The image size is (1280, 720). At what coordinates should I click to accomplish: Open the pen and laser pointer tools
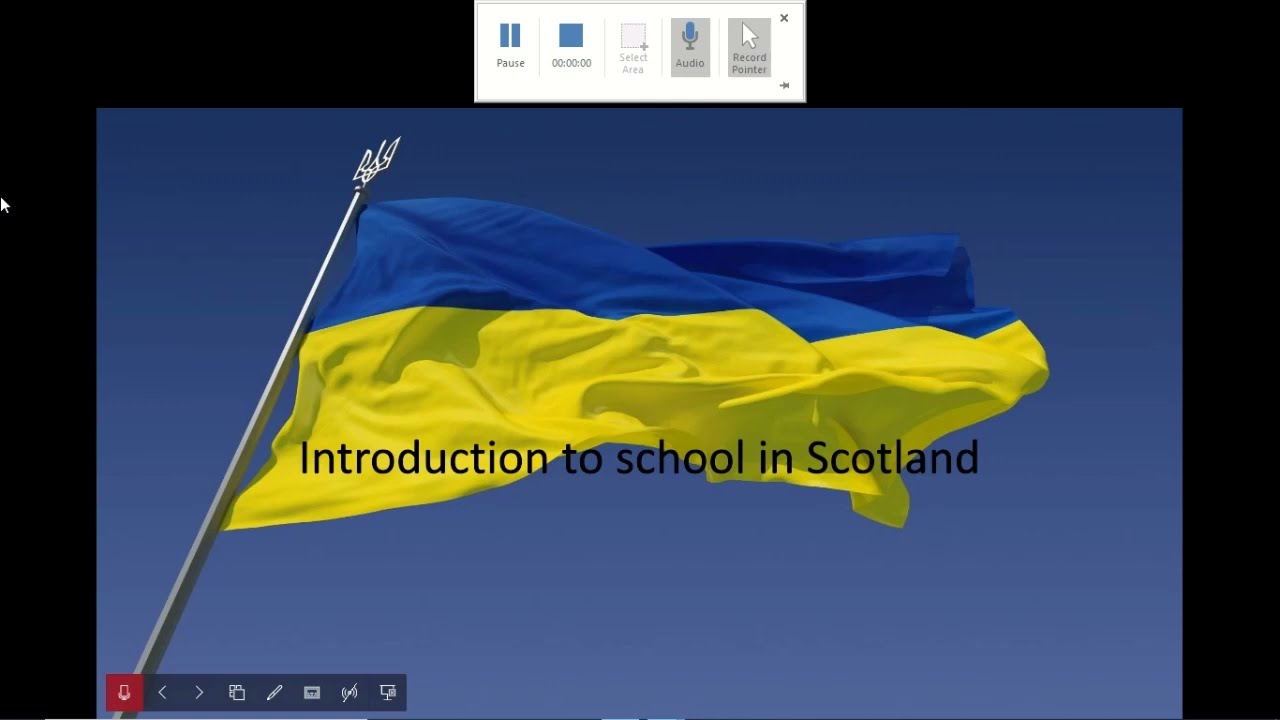click(x=274, y=693)
